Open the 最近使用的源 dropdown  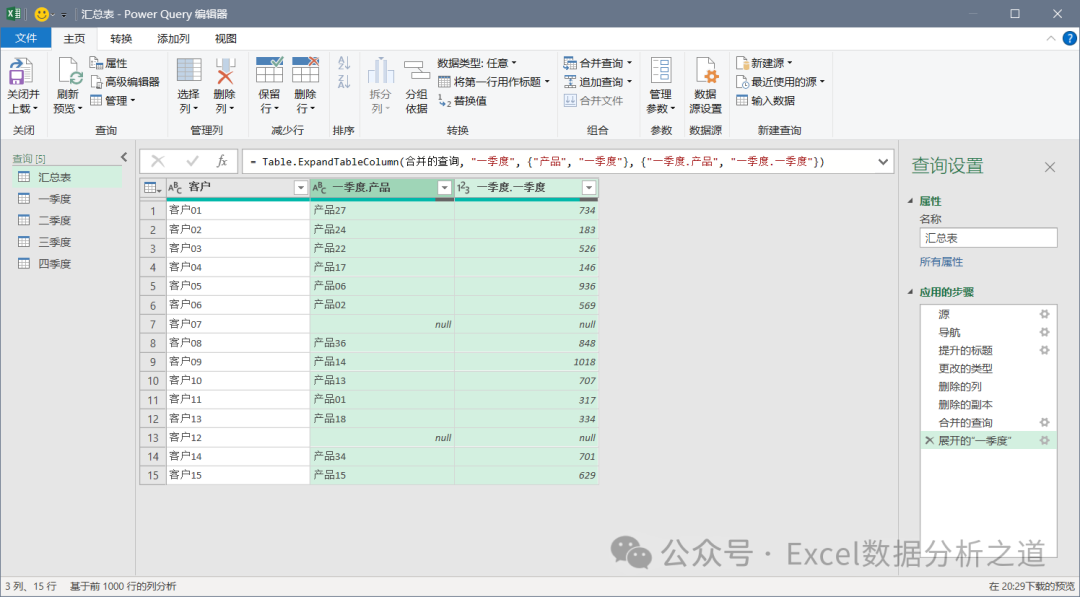coord(780,81)
